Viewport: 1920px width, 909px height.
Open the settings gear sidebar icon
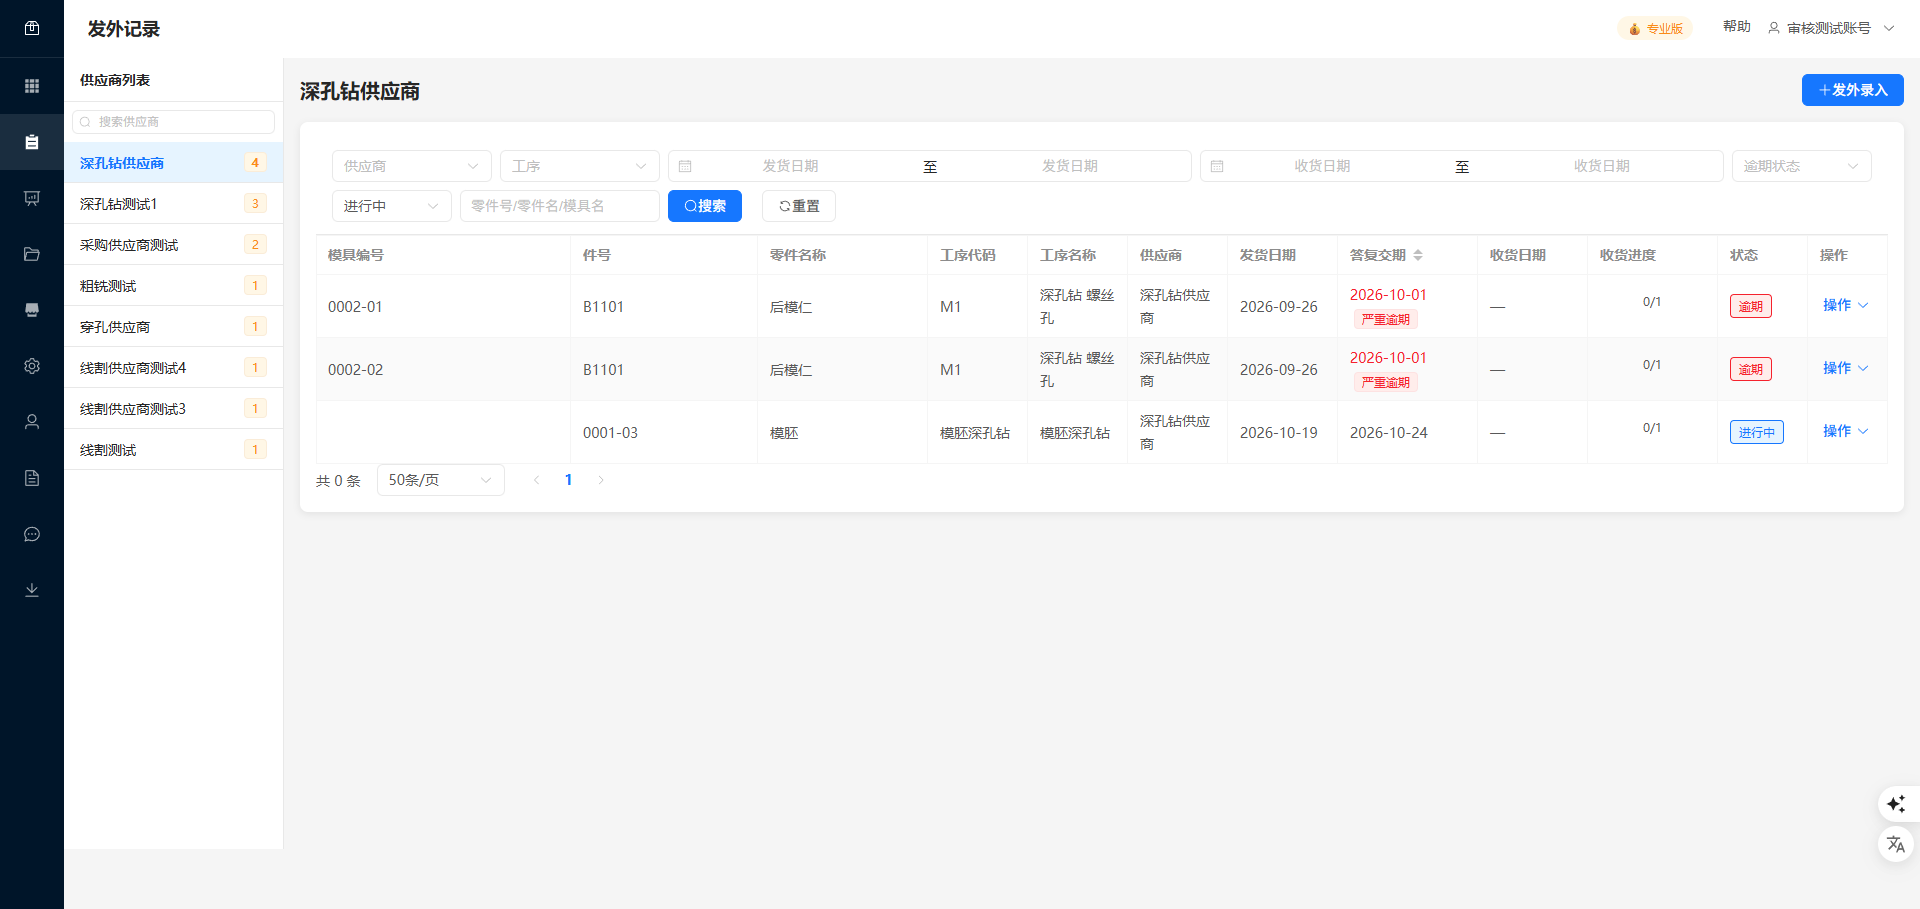tap(32, 366)
